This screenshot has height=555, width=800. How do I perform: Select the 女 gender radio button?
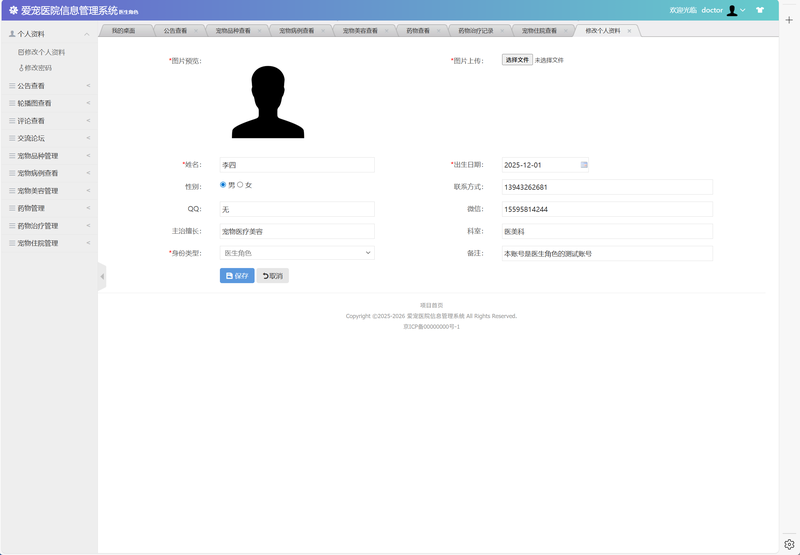(240, 185)
